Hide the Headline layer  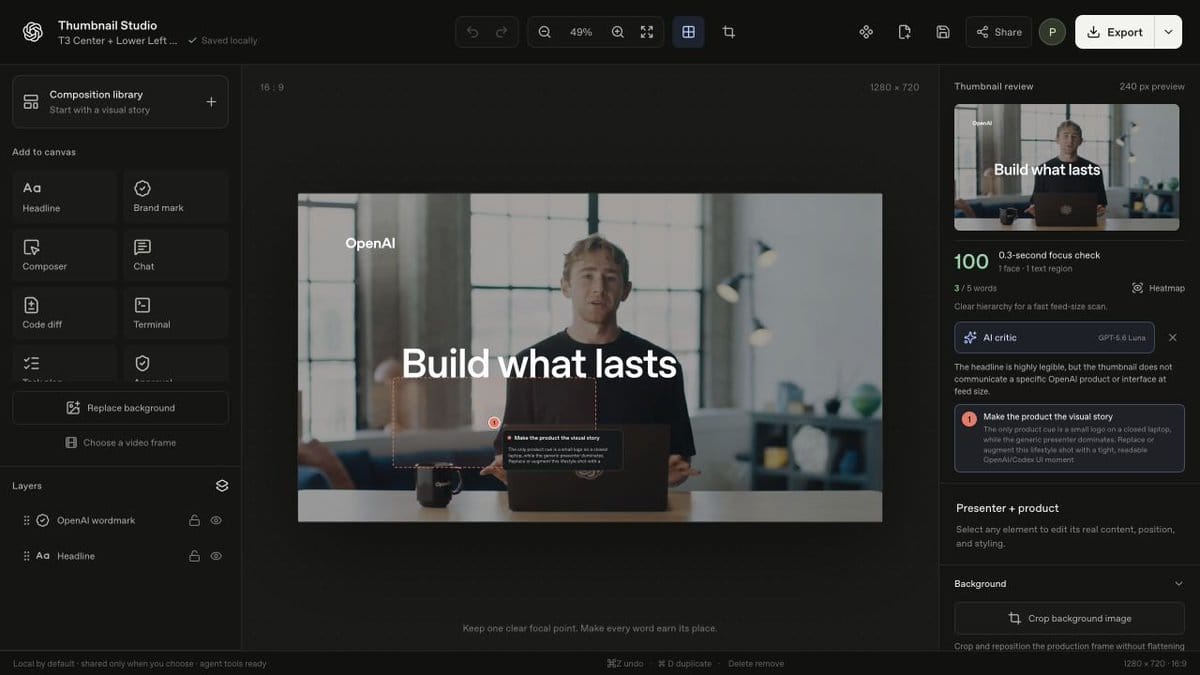click(x=216, y=556)
